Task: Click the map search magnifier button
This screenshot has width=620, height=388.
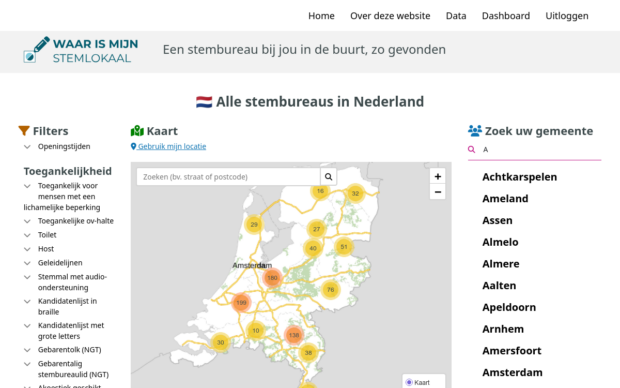Action: [x=328, y=177]
